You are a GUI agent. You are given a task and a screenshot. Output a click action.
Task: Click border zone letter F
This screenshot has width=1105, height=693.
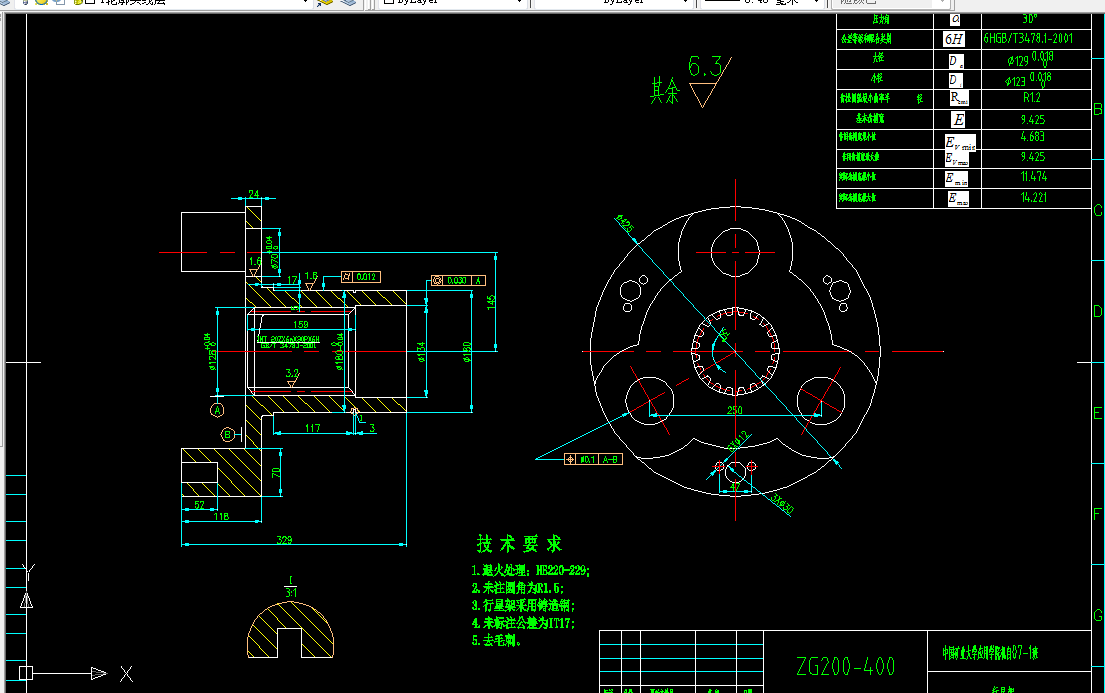(x=1097, y=514)
